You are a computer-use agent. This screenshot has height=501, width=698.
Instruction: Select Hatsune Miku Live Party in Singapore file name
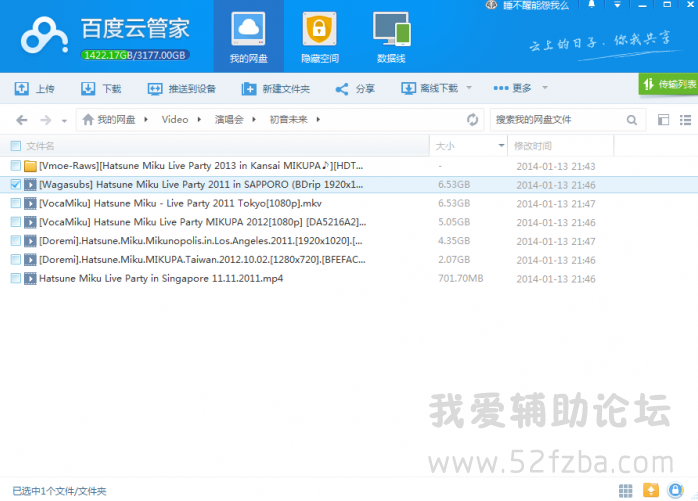[161, 278]
